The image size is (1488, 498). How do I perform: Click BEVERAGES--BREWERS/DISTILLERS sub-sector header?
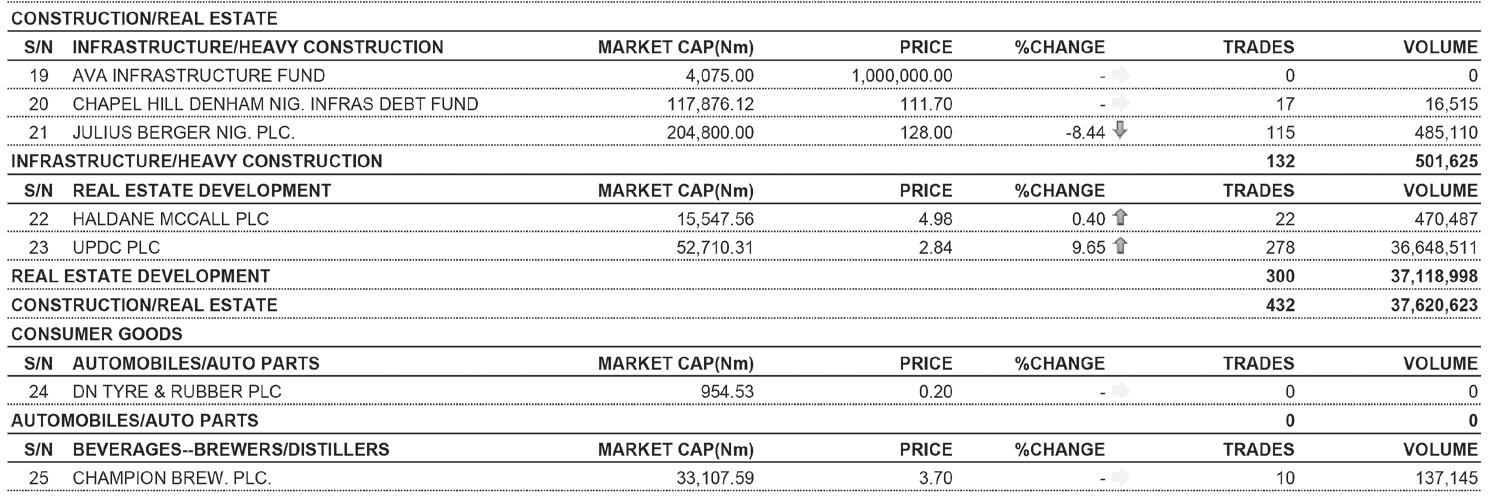(229, 448)
